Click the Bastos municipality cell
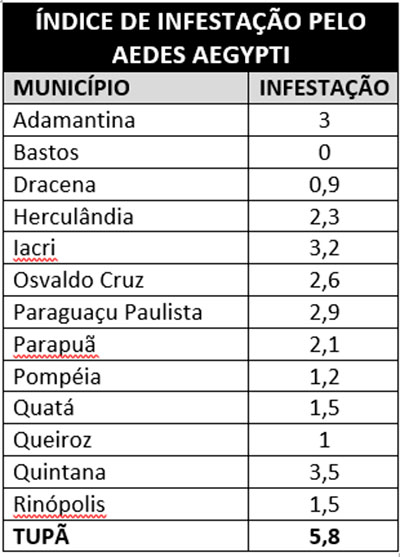The width and height of the screenshot is (400, 557). 126,153
